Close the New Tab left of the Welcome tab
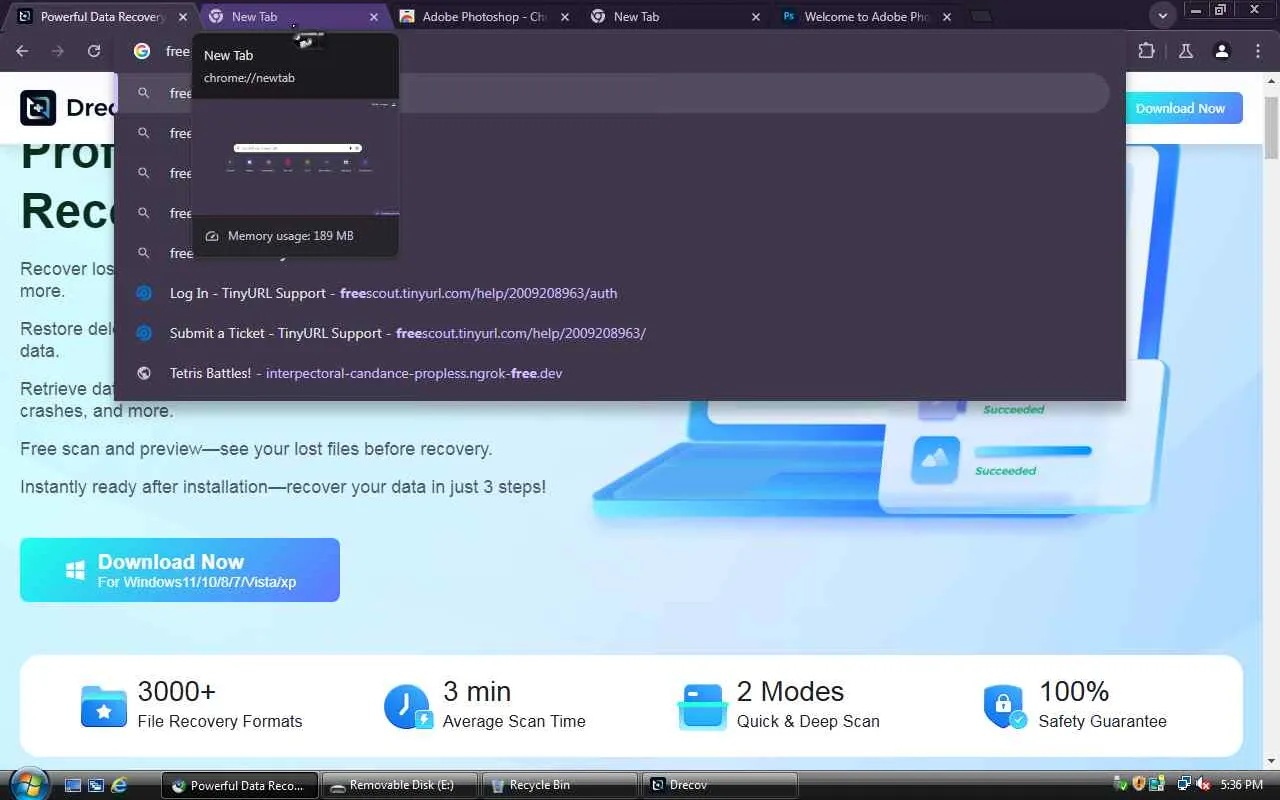The width and height of the screenshot is (1280, 800). point(756,17)
